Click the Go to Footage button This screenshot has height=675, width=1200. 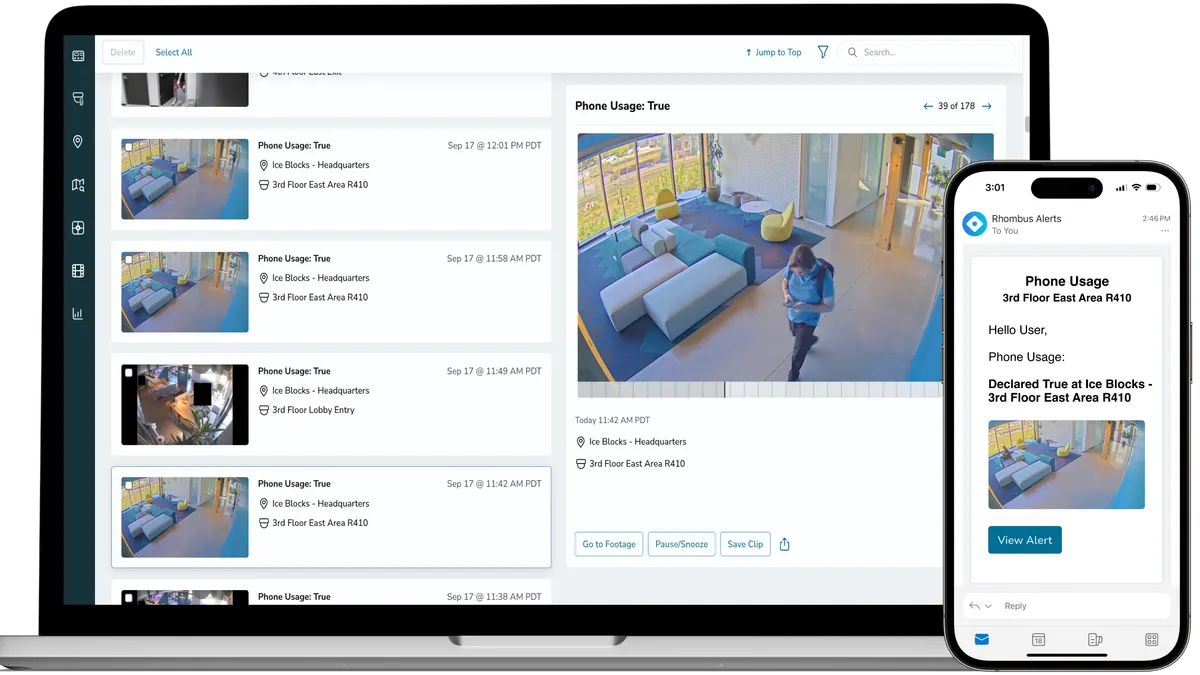pos(608,544)
